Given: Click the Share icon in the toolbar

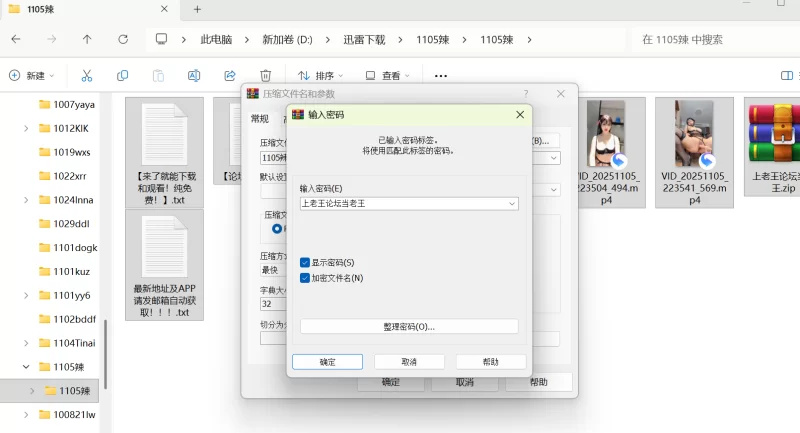Looking at the screenshot, I should (x=230, y=75).
